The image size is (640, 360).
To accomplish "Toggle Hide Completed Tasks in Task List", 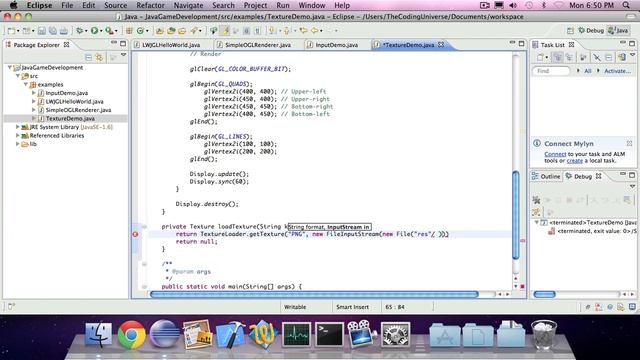I will click(597, 58).
